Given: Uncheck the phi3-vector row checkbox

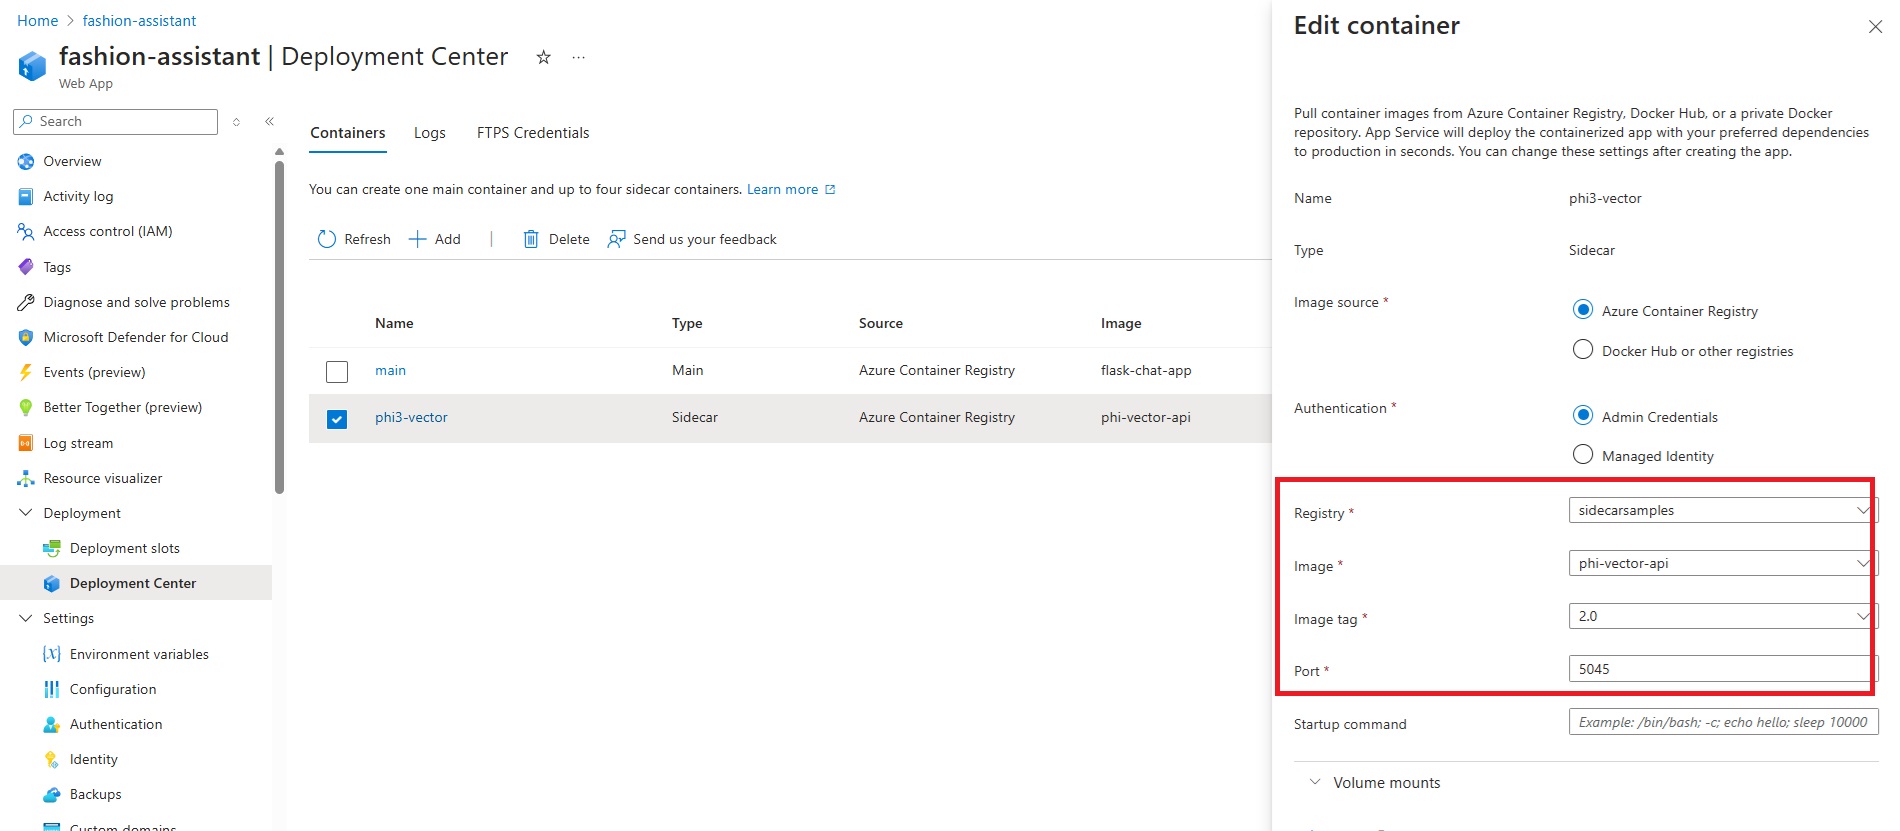Looking at the screenshot, I should click(x=337, y=419).
